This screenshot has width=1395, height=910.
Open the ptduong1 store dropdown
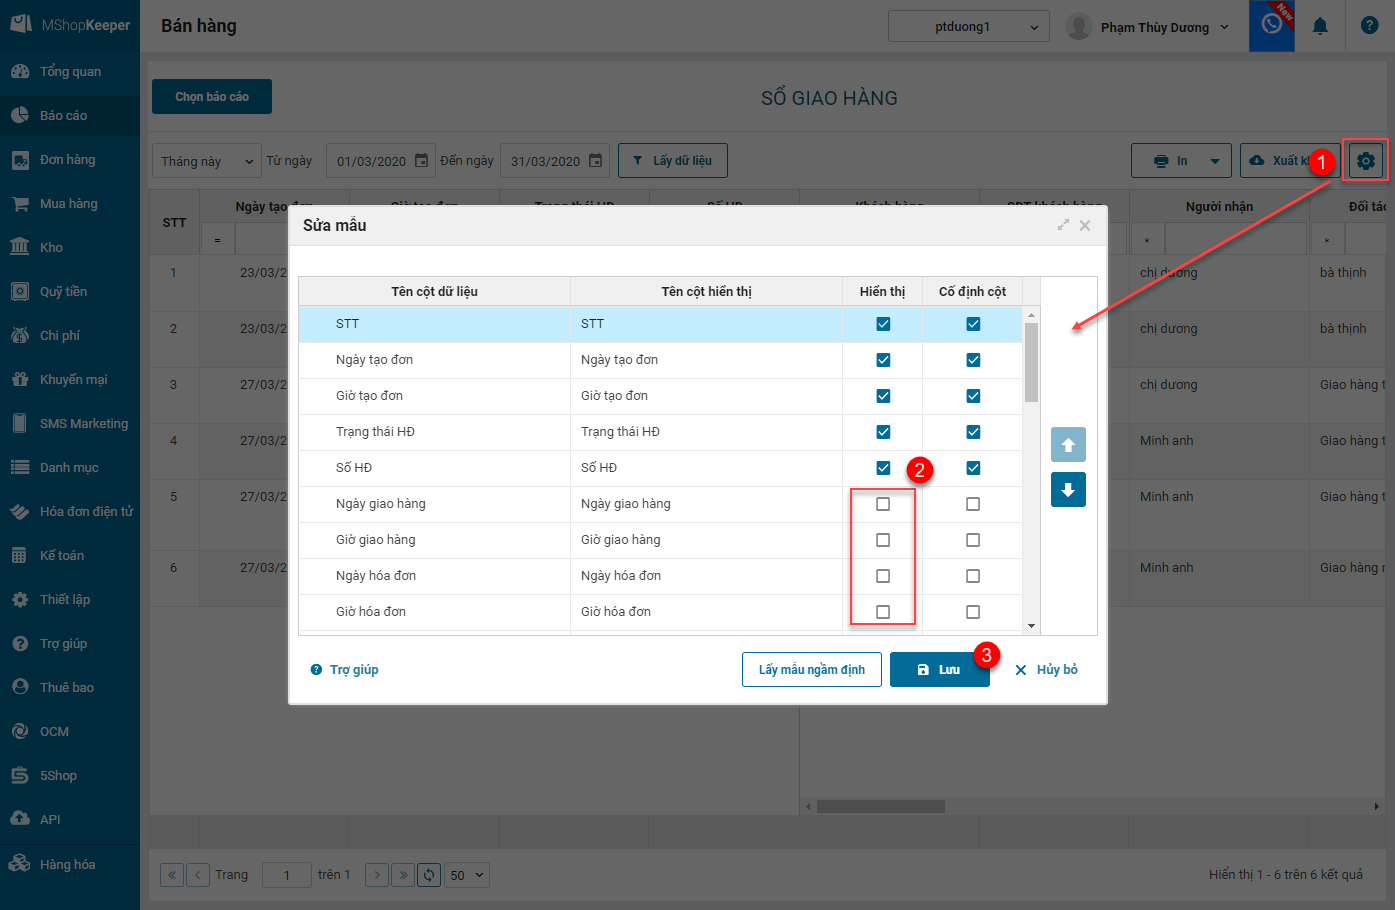[968, 27]
